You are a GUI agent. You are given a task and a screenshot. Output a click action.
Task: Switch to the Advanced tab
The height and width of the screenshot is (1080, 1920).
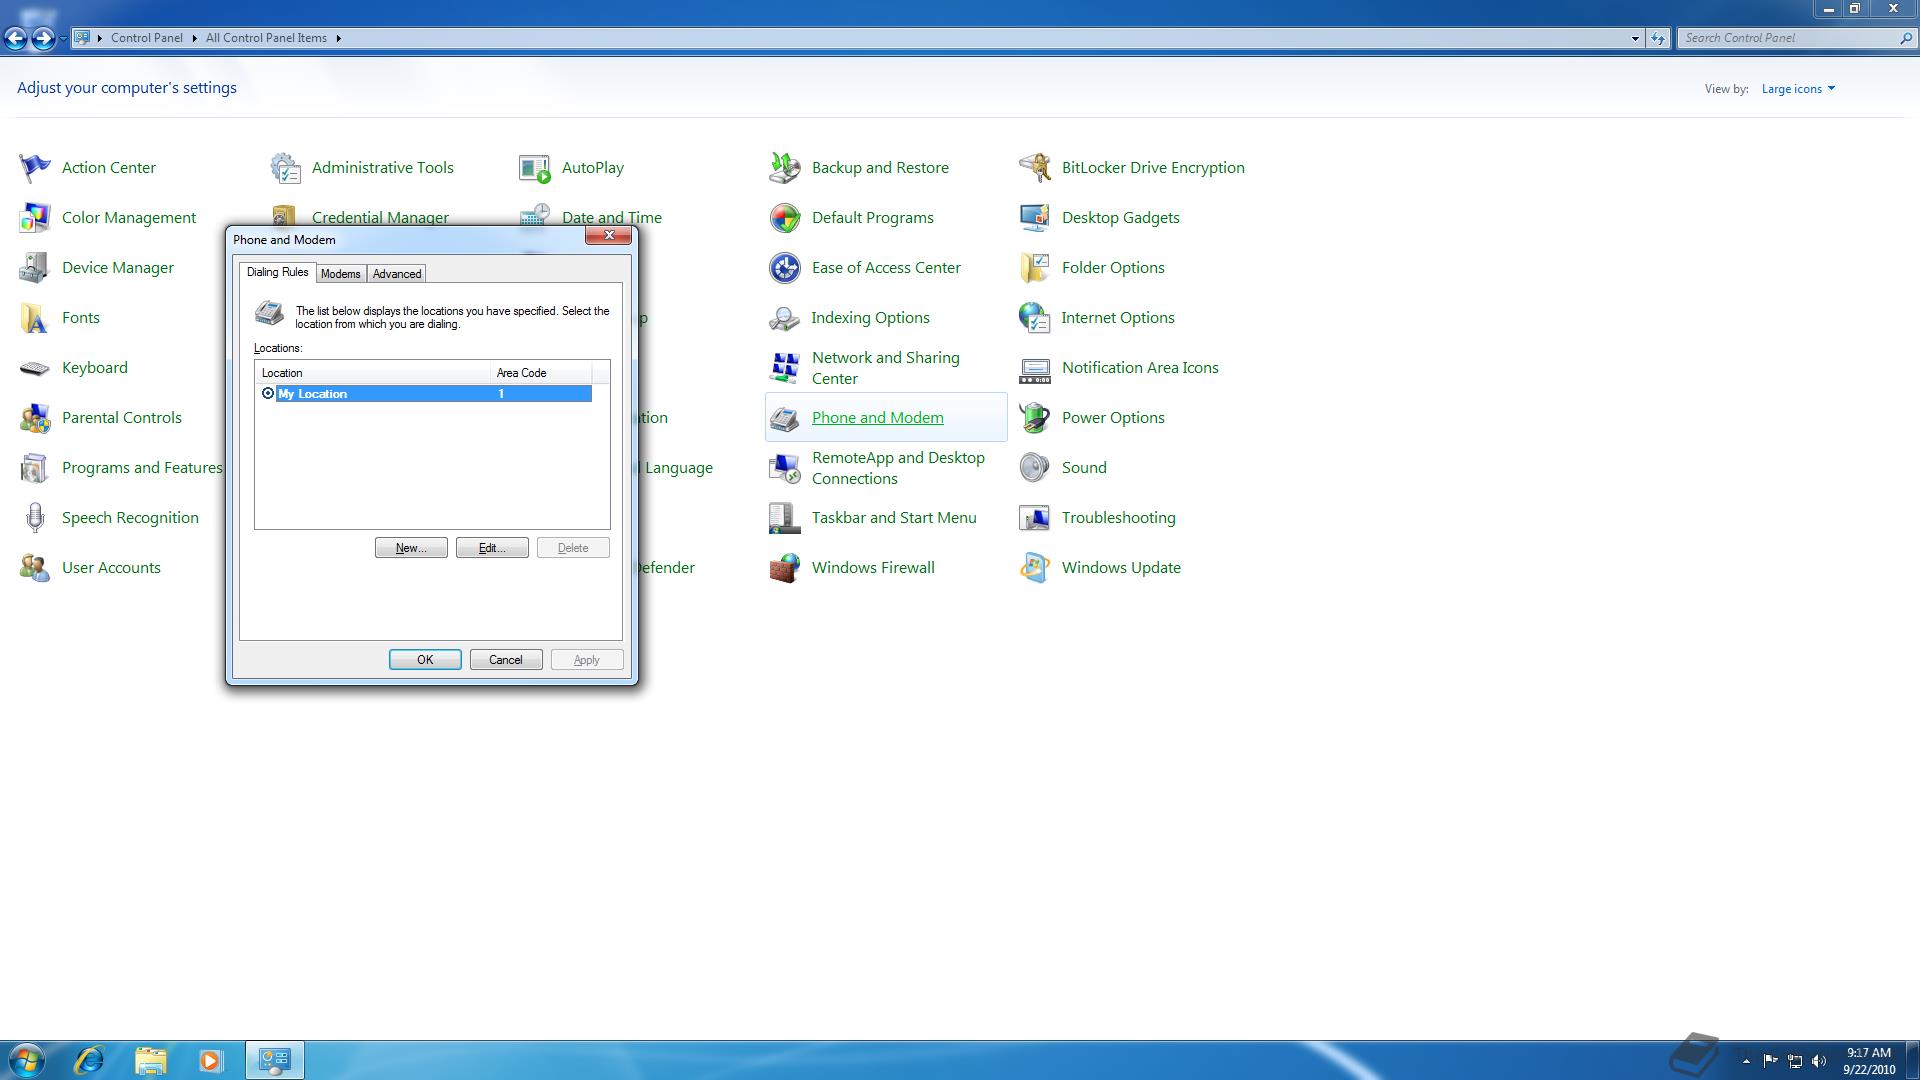[397, 274]
